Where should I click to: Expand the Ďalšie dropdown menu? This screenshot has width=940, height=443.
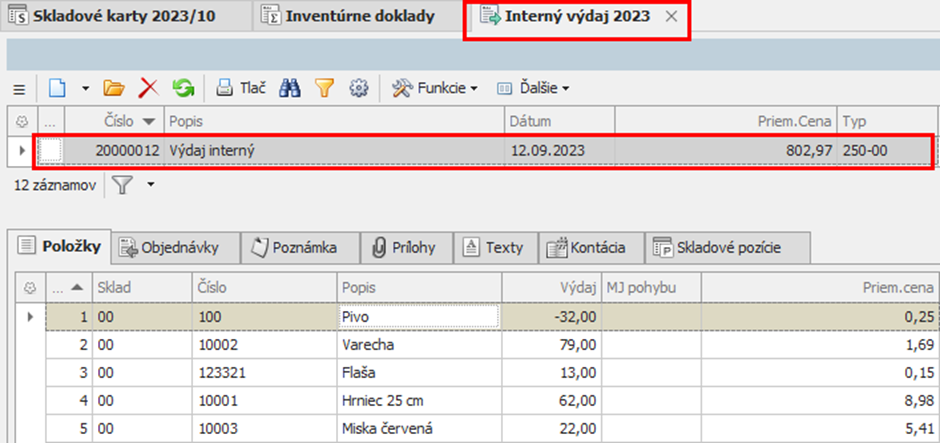[533, 88]
